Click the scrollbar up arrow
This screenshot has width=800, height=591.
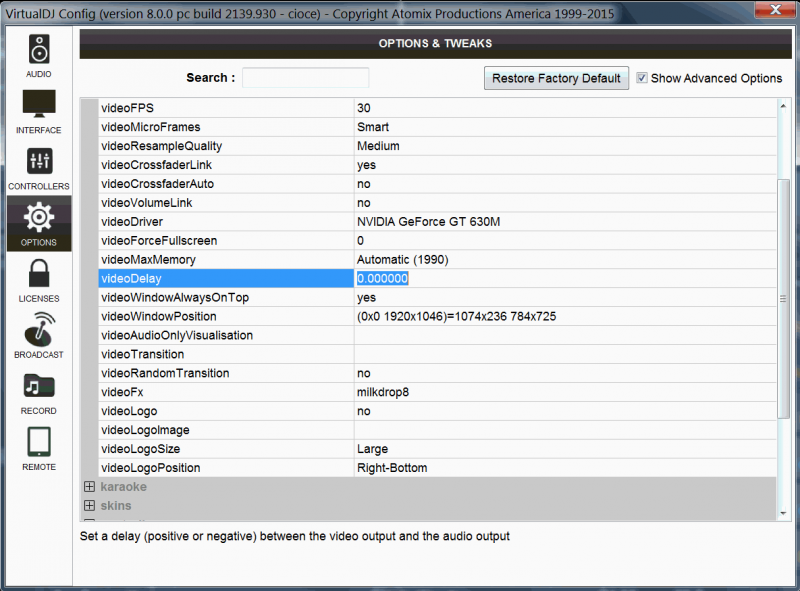pyautogui.click(x=783, y=106)
